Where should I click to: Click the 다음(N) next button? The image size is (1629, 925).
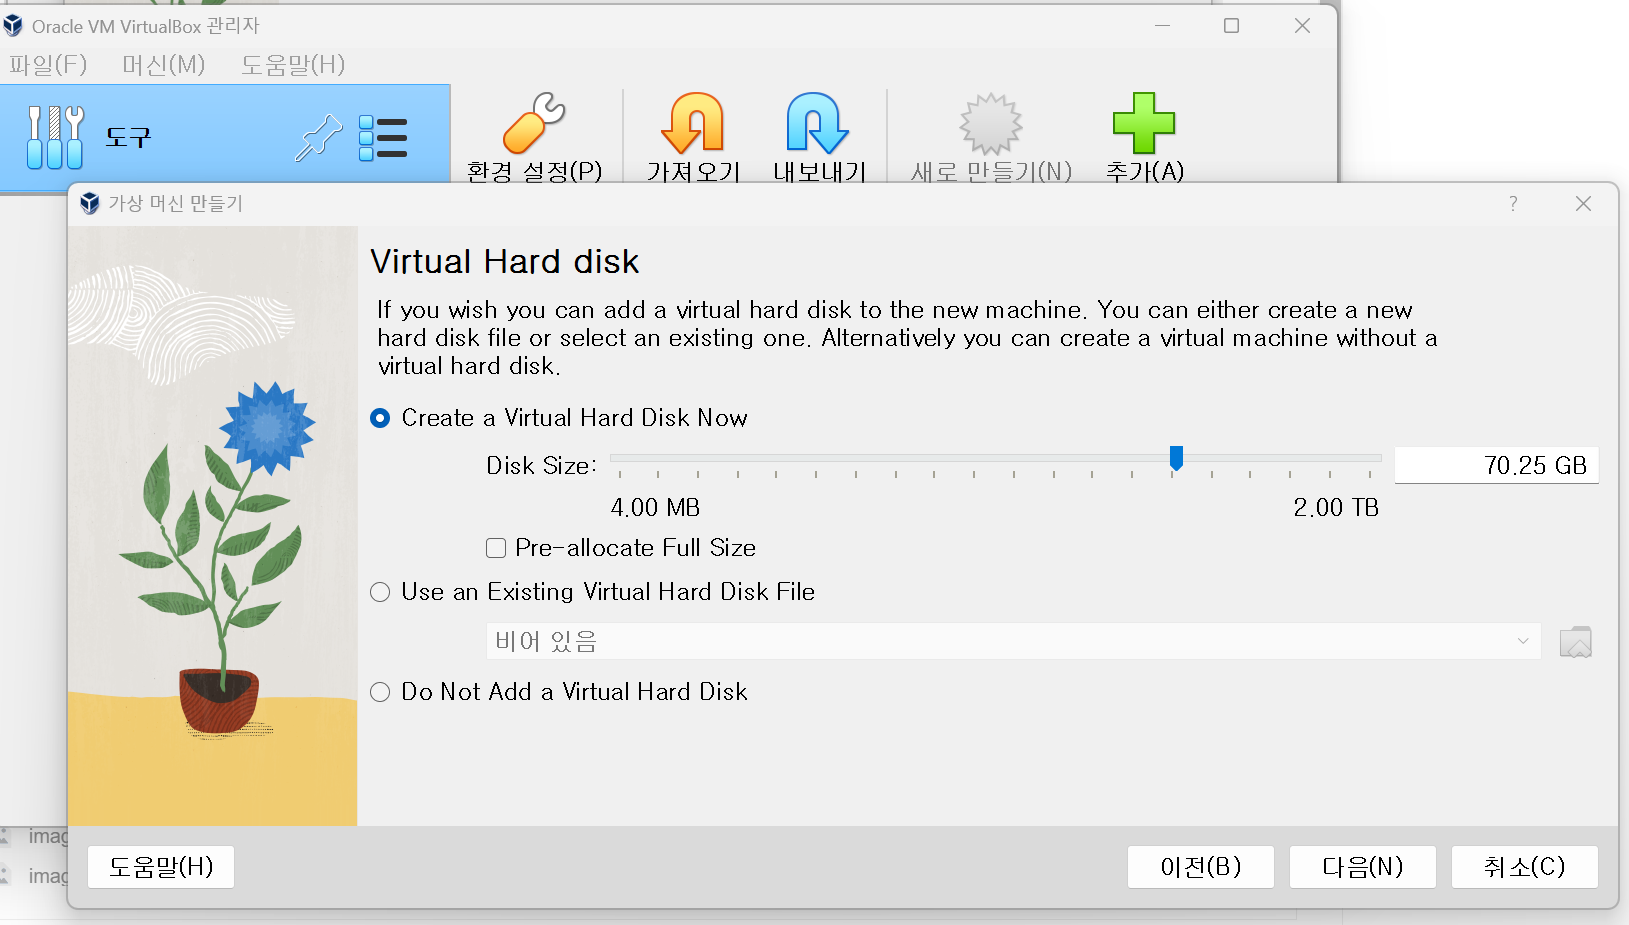point(1362,867)
